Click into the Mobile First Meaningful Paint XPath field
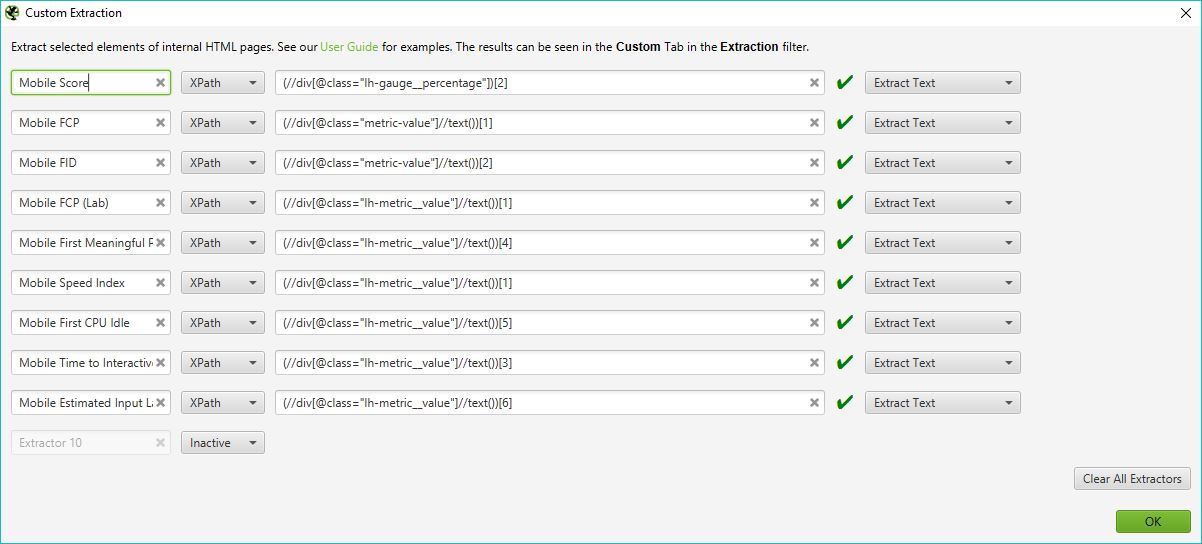Viewport: 1202px width, 544px height. pos(540,243)
